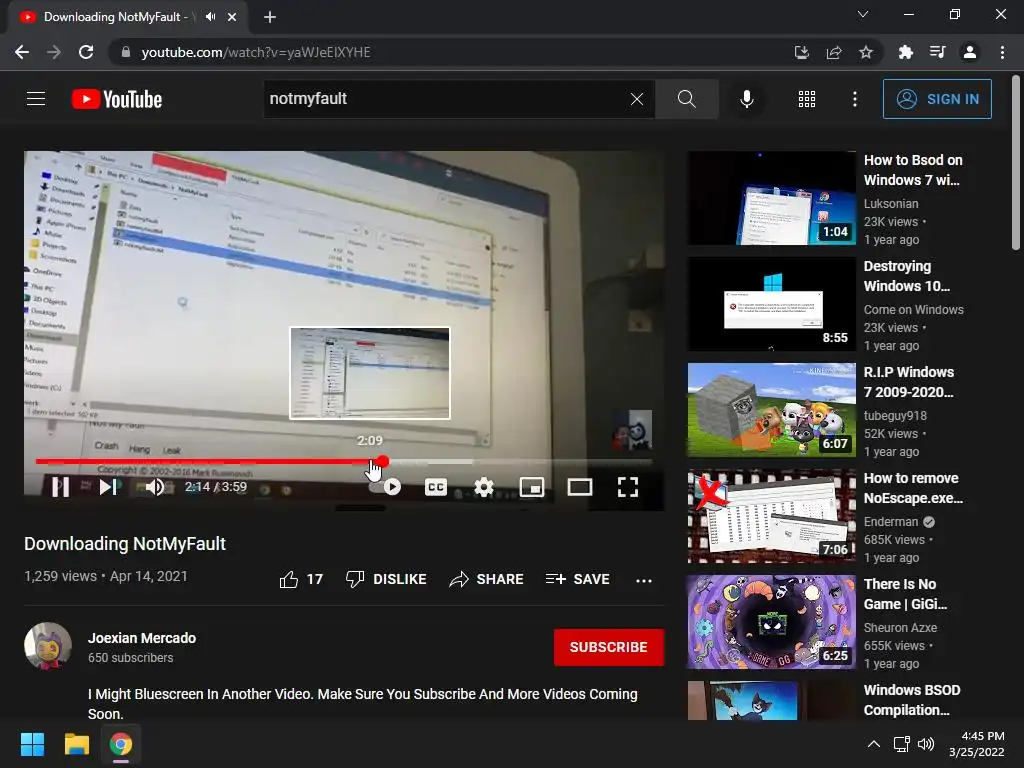The height and width of the screenshot is (768, 1024).
Task: Switch to theater mode
Action: point(580,487)
